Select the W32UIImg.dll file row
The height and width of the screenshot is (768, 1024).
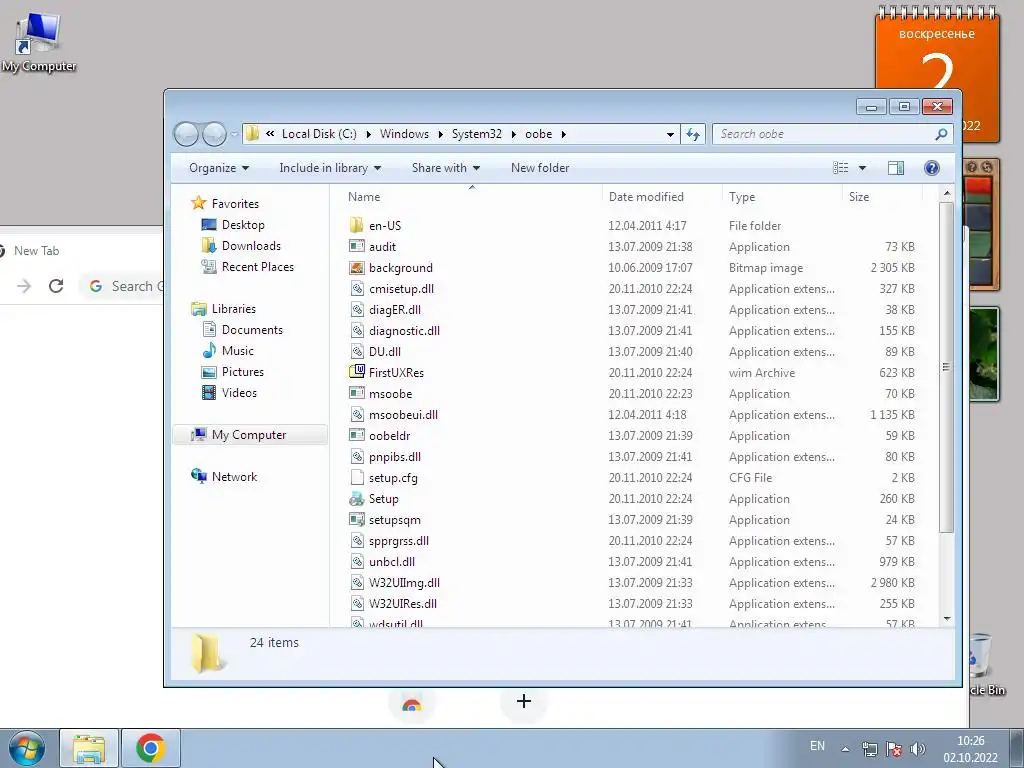(x=632, y=583)
